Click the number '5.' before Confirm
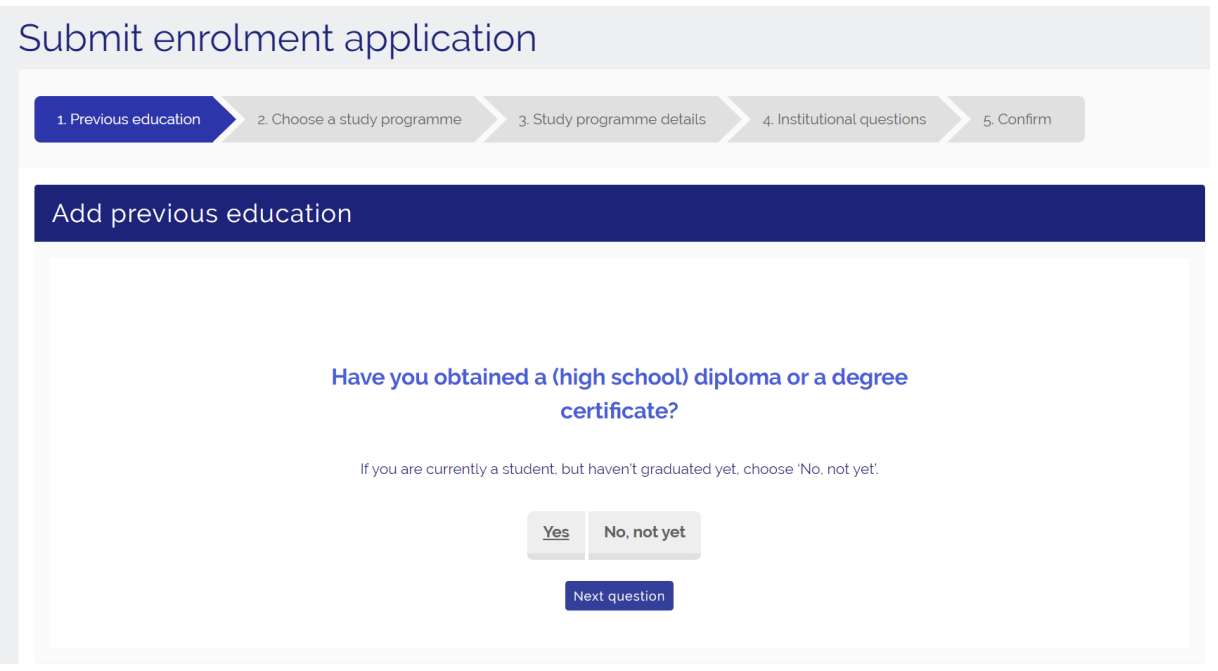 click(988, 120)
